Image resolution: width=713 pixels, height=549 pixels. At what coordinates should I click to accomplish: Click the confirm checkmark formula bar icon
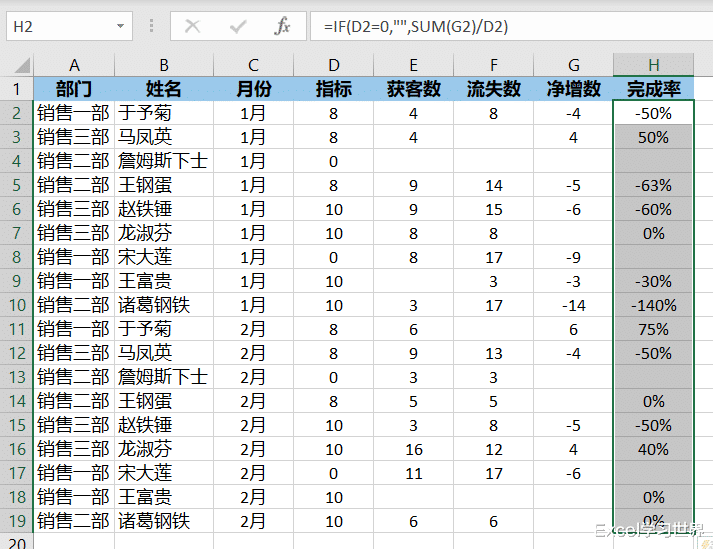click(237, 26)
